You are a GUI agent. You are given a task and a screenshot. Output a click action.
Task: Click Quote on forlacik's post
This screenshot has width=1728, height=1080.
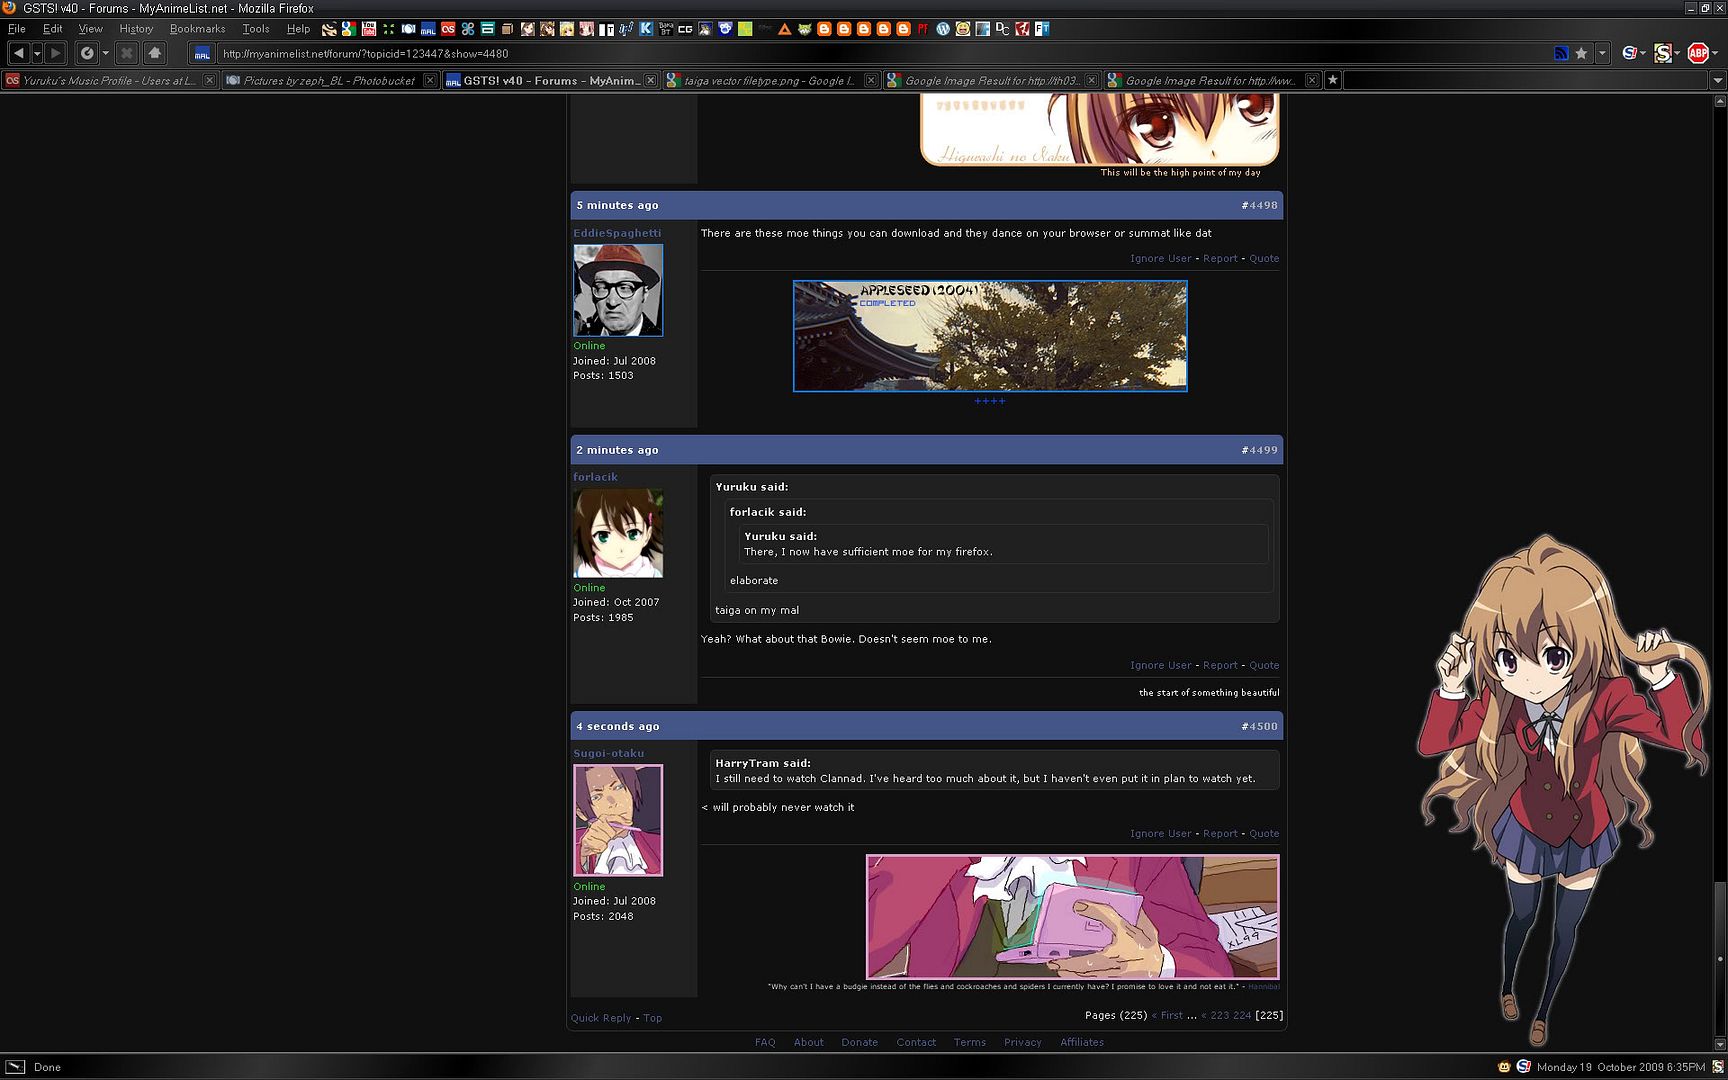click(1264, 665)
